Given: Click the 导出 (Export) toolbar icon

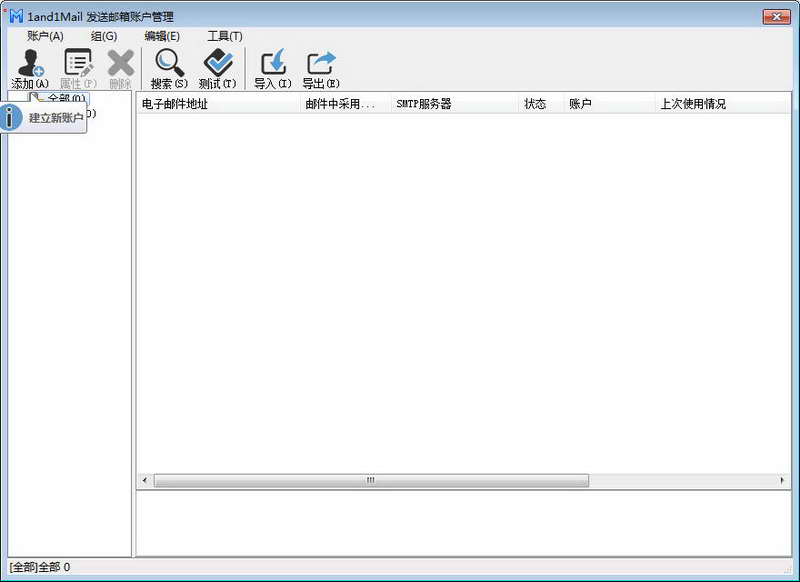Looking at the screenshot, I should pyautogui.click(x=320, y=64).
